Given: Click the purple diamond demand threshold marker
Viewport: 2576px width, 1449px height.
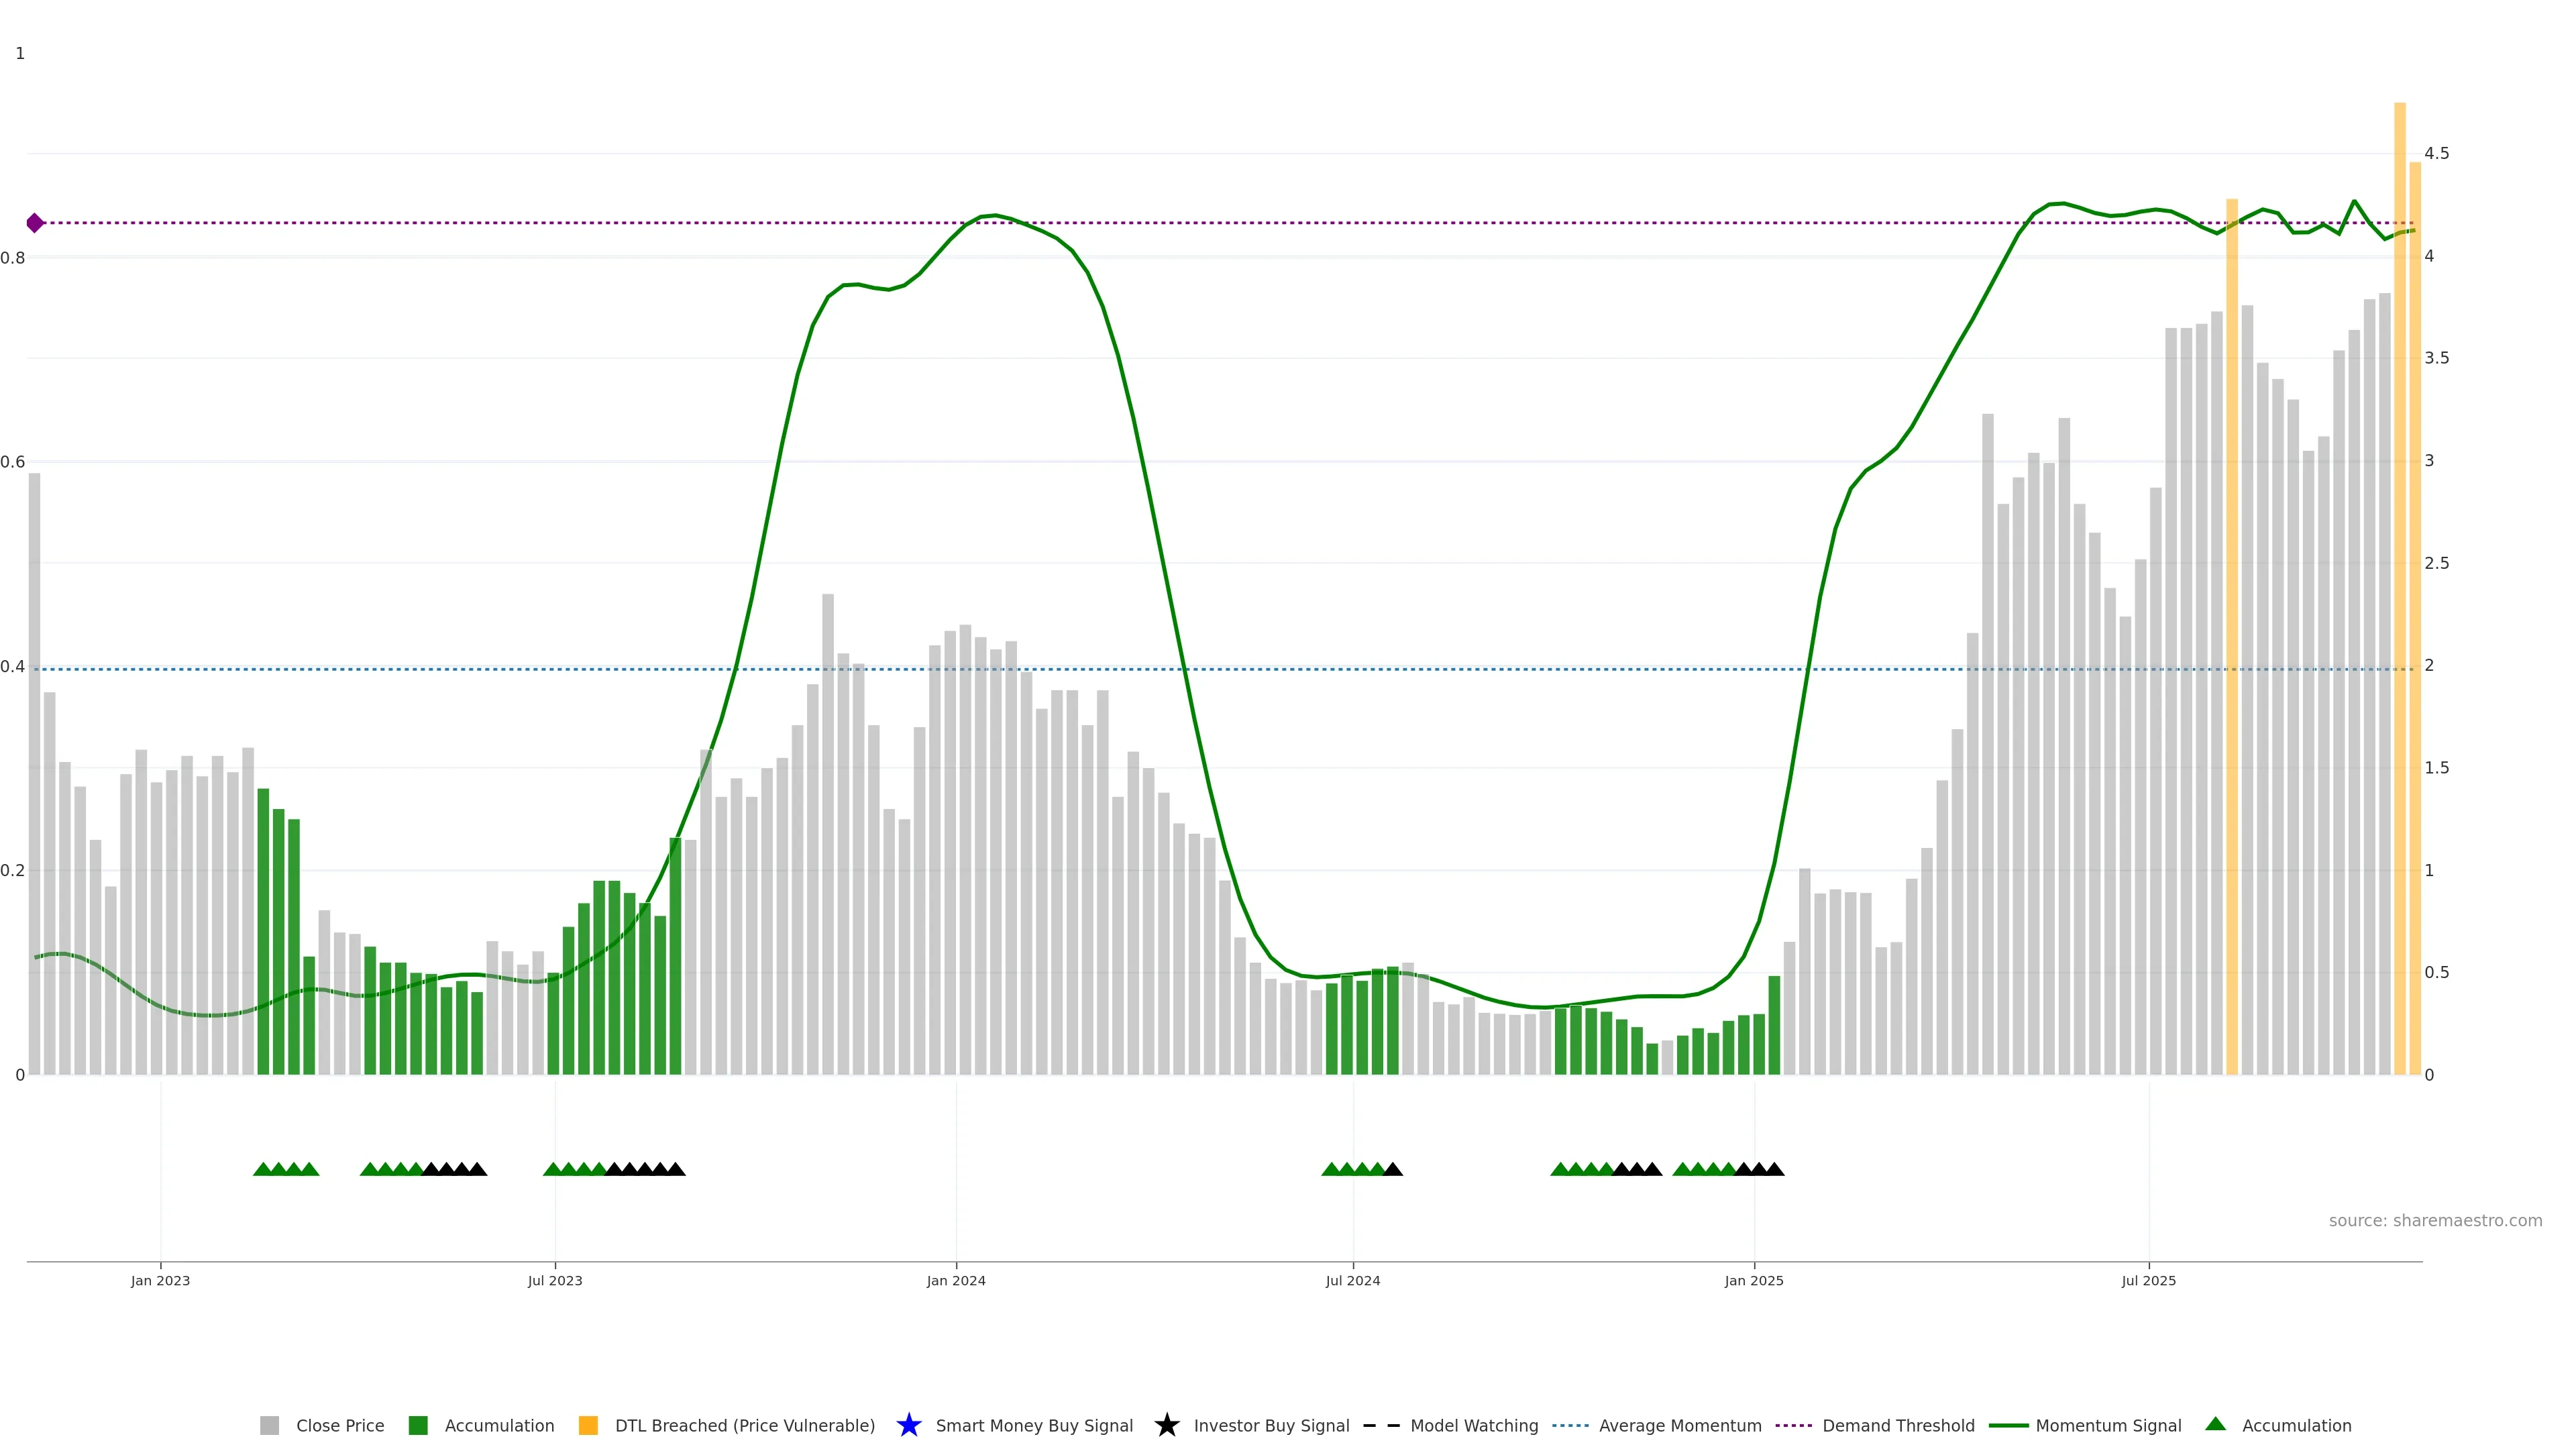Looking at the screenshot, I should point(35,223).
